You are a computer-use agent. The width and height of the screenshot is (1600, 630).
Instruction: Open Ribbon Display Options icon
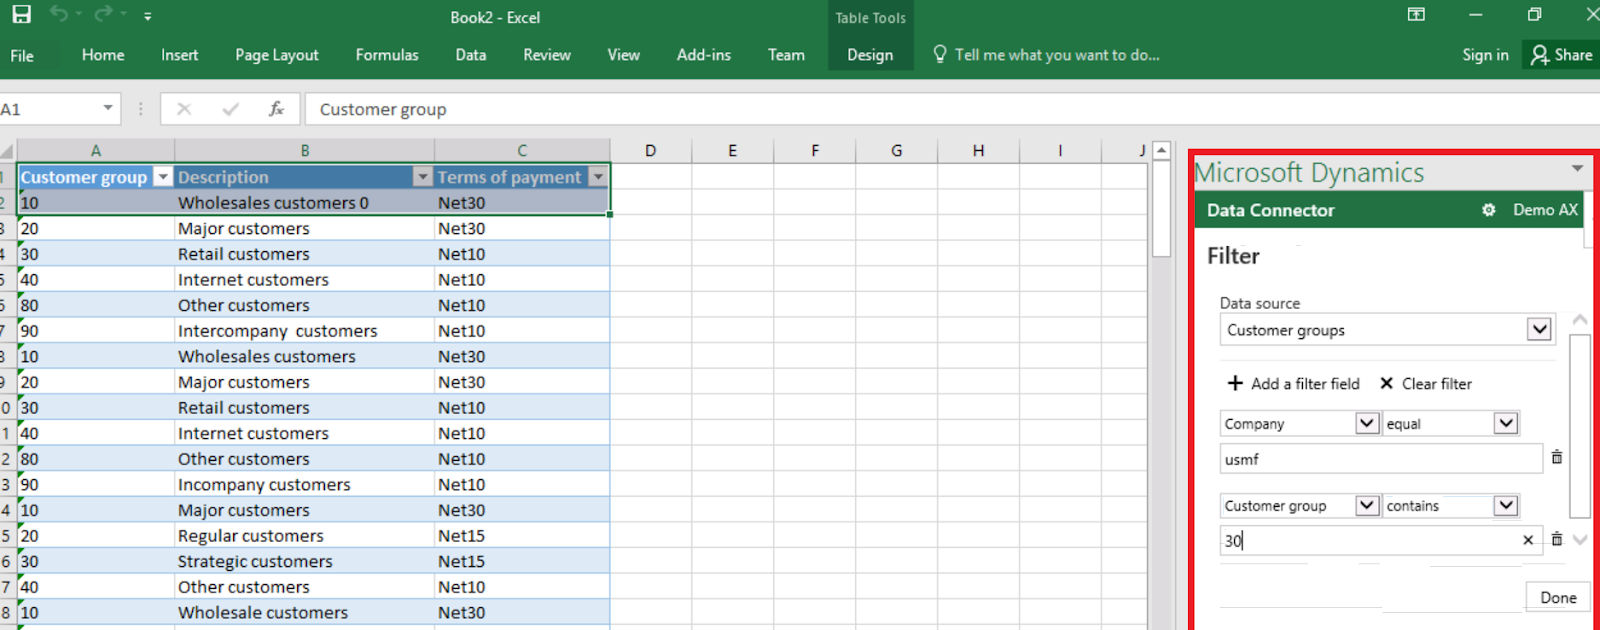coord(1416,14)
